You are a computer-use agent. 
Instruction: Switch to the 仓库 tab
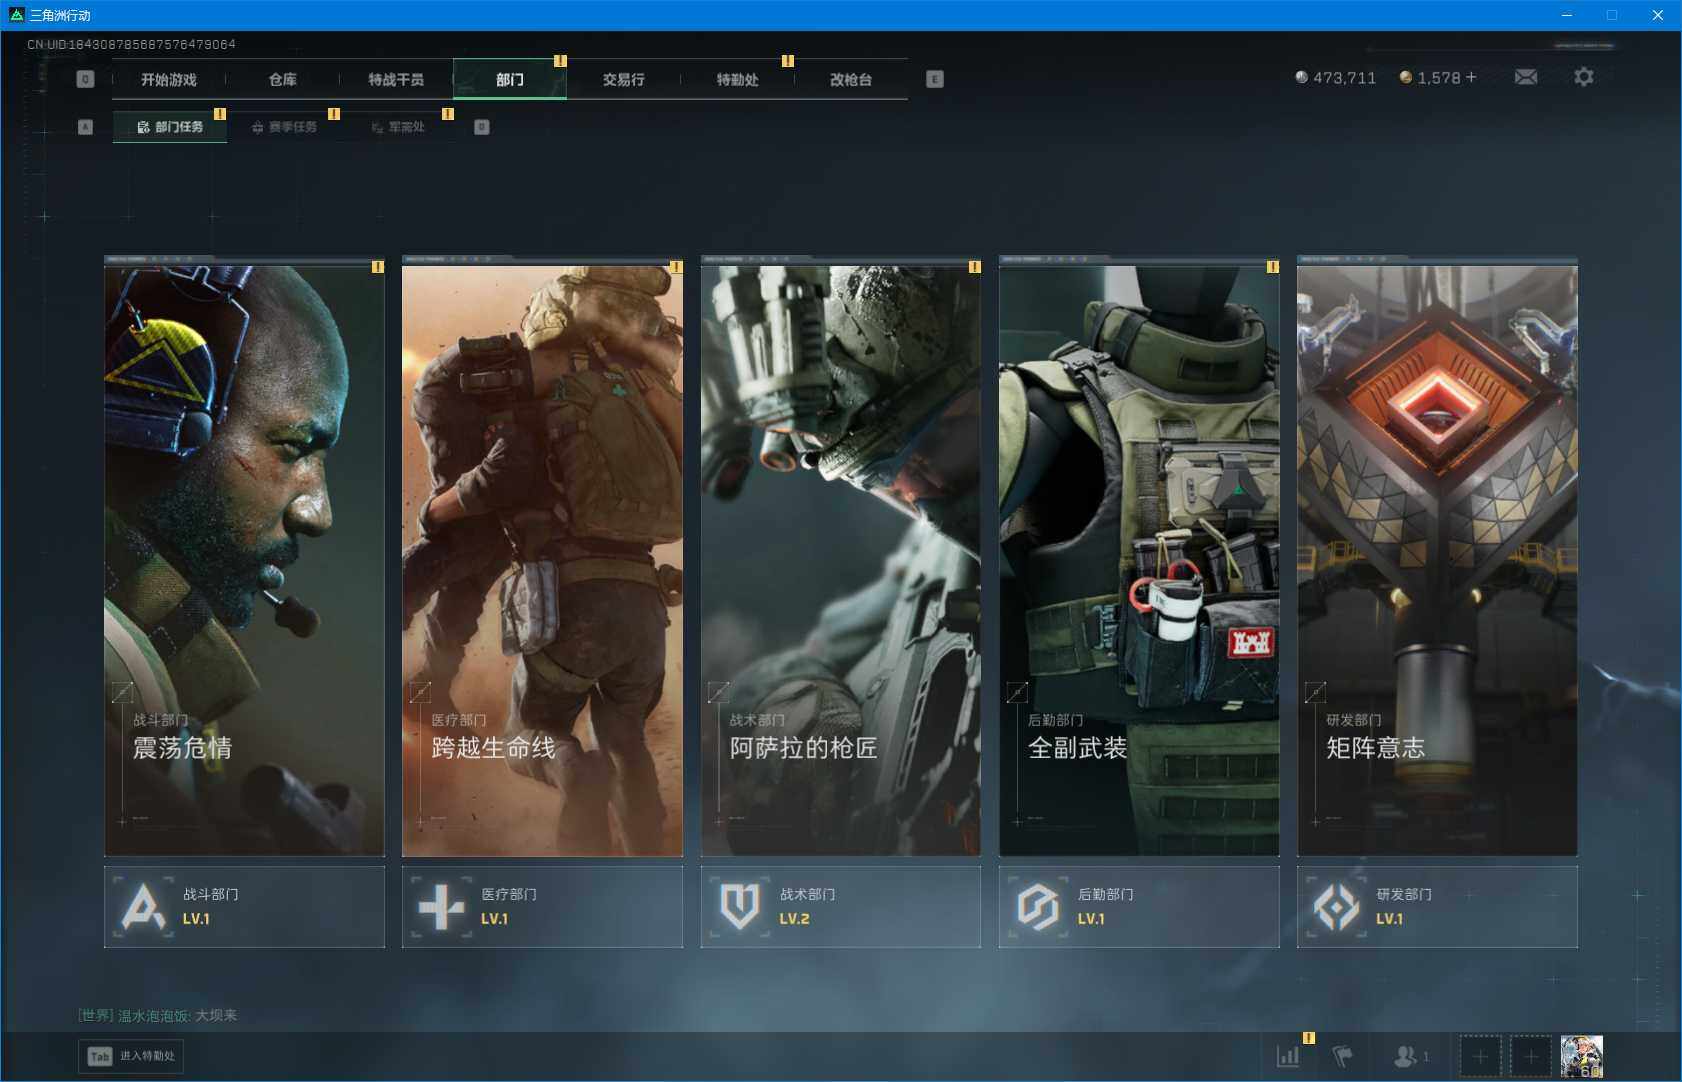click(x=282, y=79)
